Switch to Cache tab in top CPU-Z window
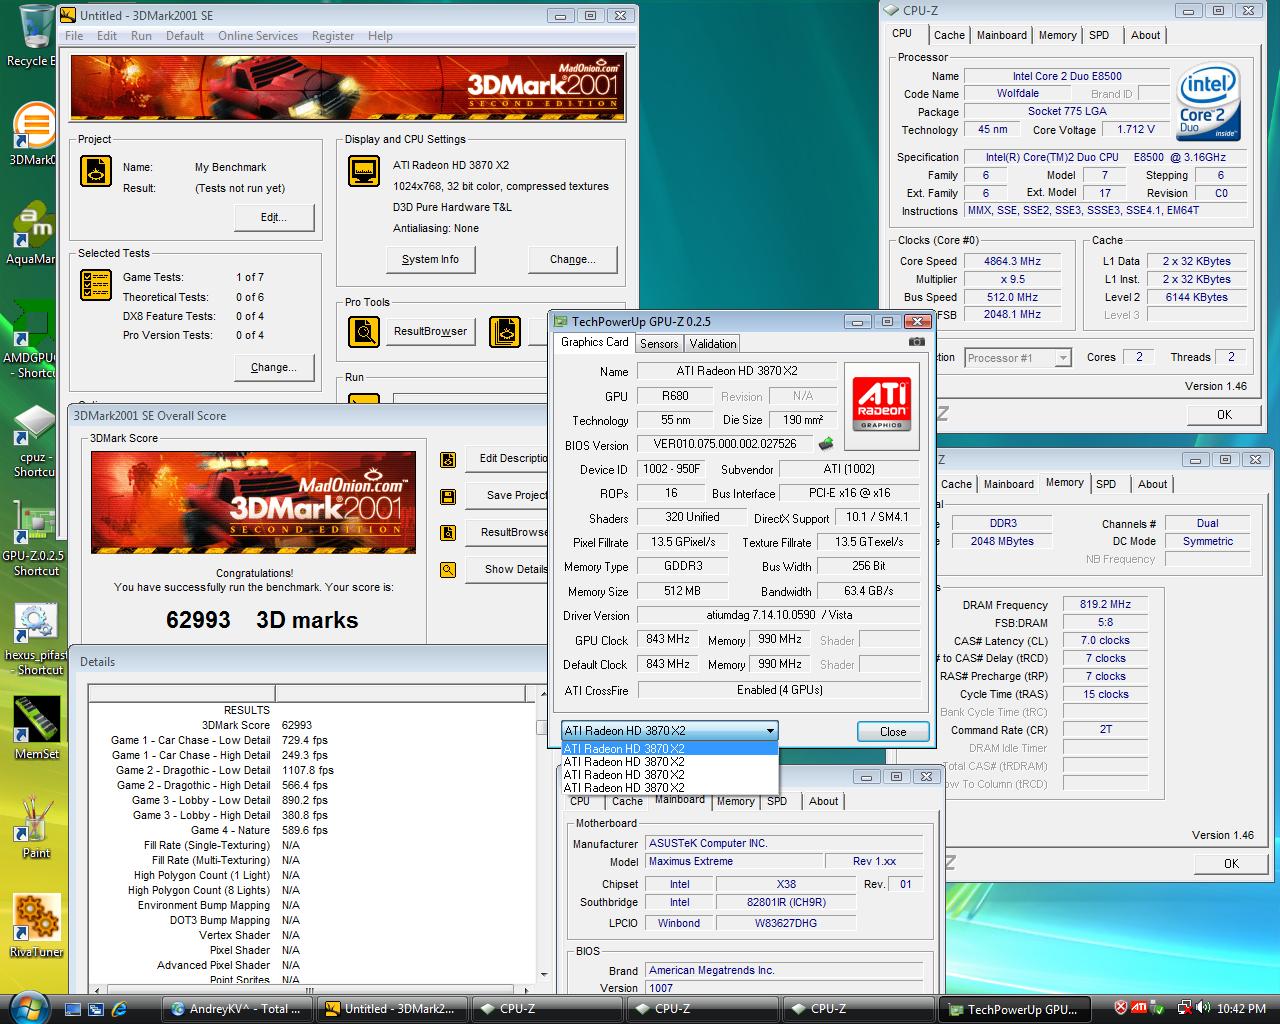 949,35
